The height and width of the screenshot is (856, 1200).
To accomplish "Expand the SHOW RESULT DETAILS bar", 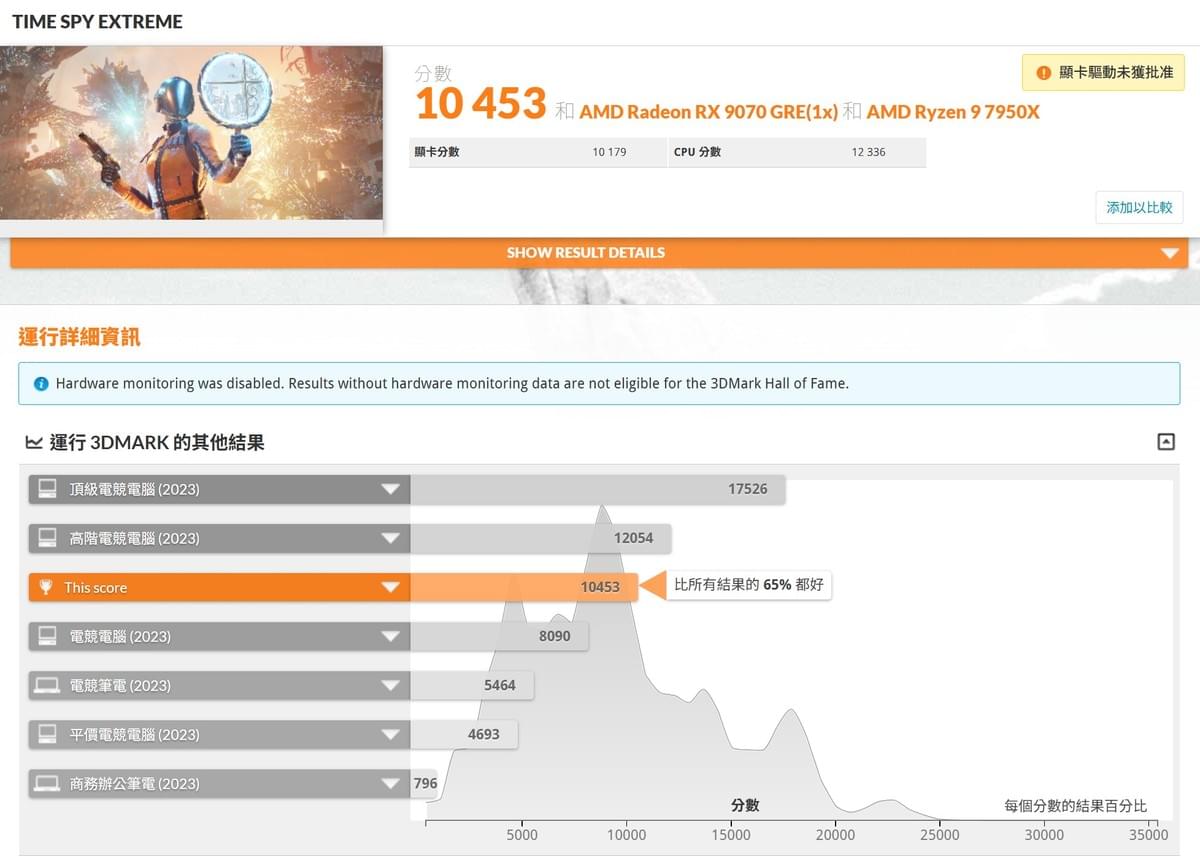I will (x=599, y=253).
